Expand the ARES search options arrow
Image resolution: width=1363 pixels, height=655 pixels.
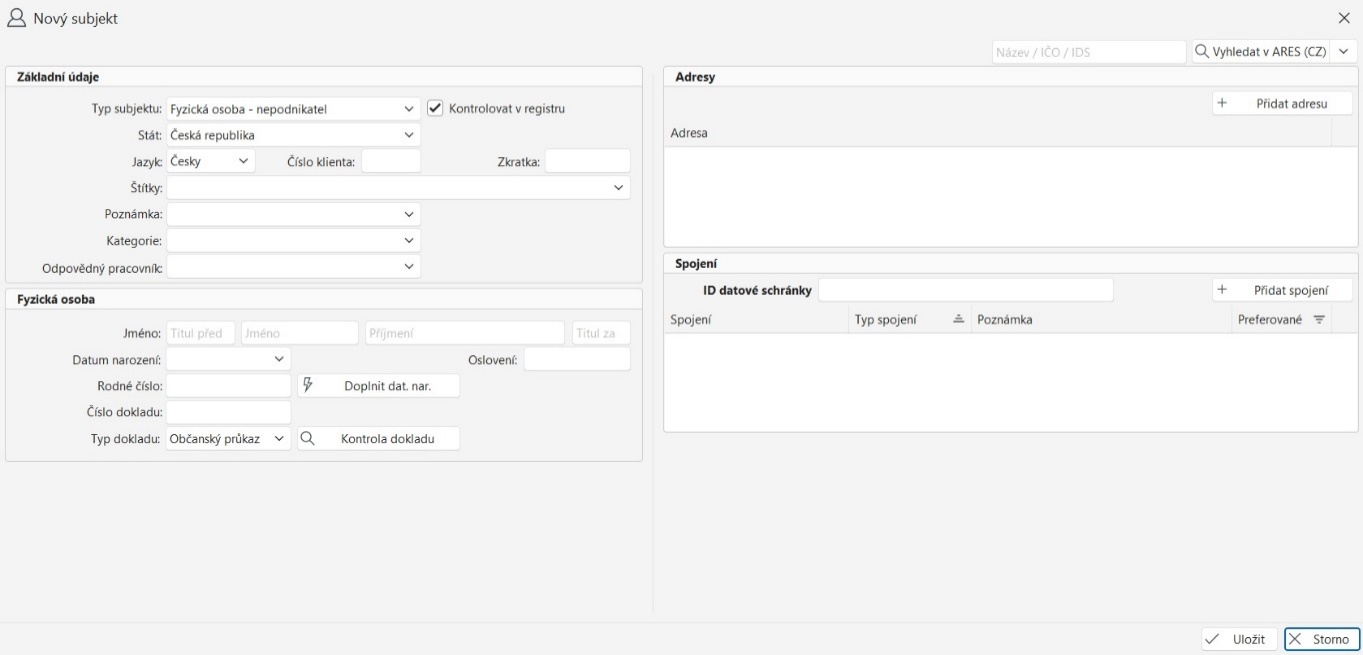tap(1344, 51)
